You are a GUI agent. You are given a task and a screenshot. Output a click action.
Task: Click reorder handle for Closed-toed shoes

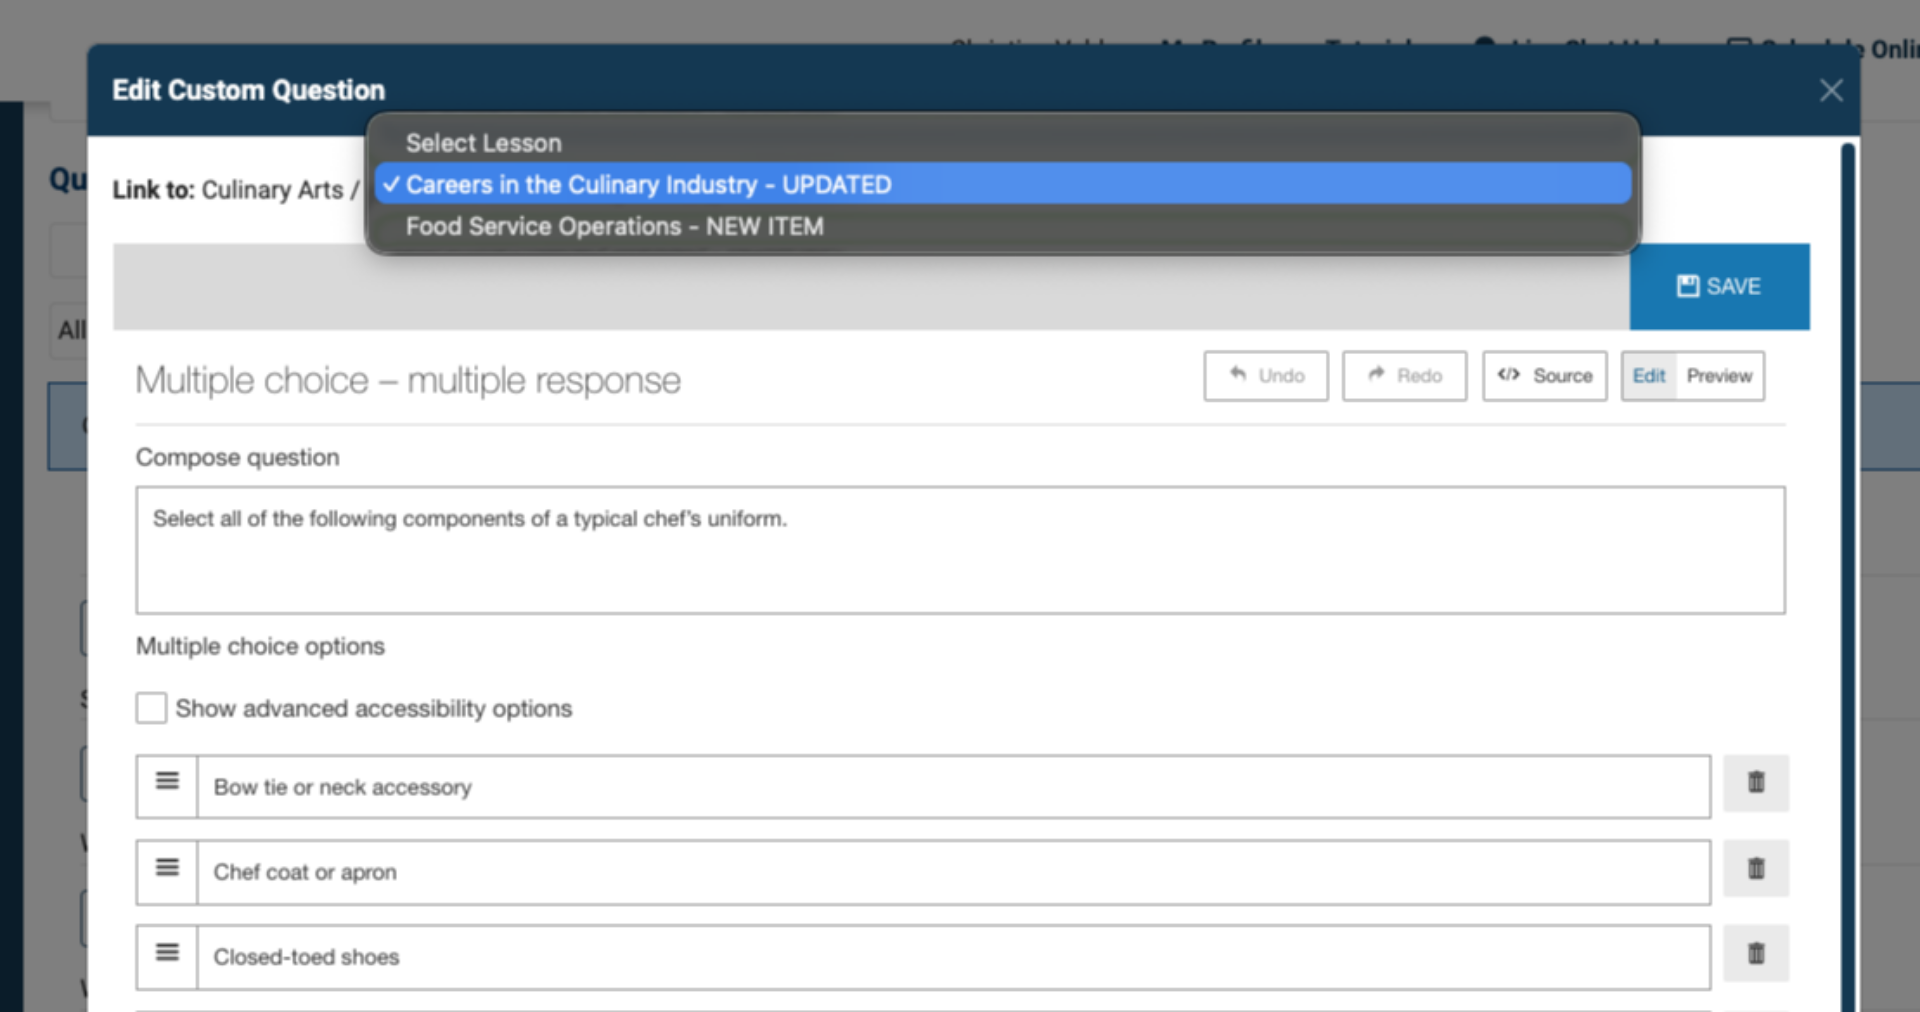167,953
